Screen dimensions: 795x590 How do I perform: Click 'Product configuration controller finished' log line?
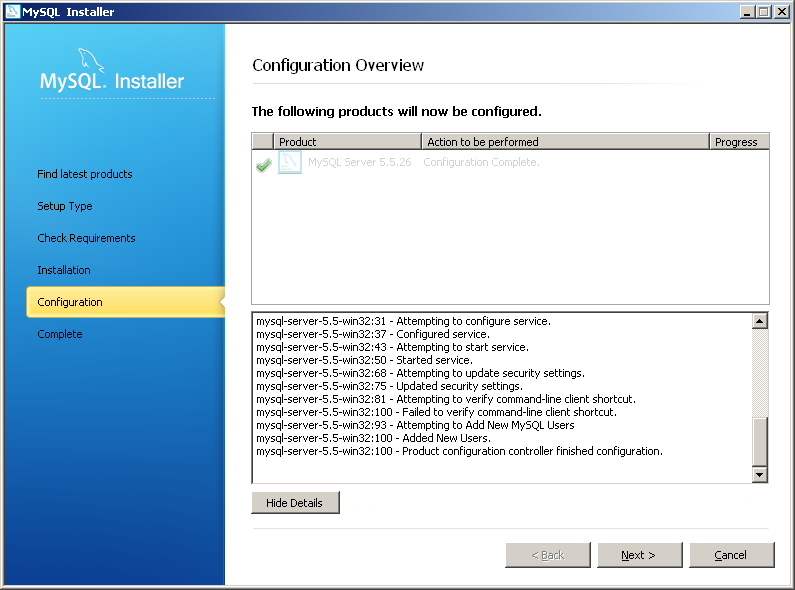click(x=459, y=451)
